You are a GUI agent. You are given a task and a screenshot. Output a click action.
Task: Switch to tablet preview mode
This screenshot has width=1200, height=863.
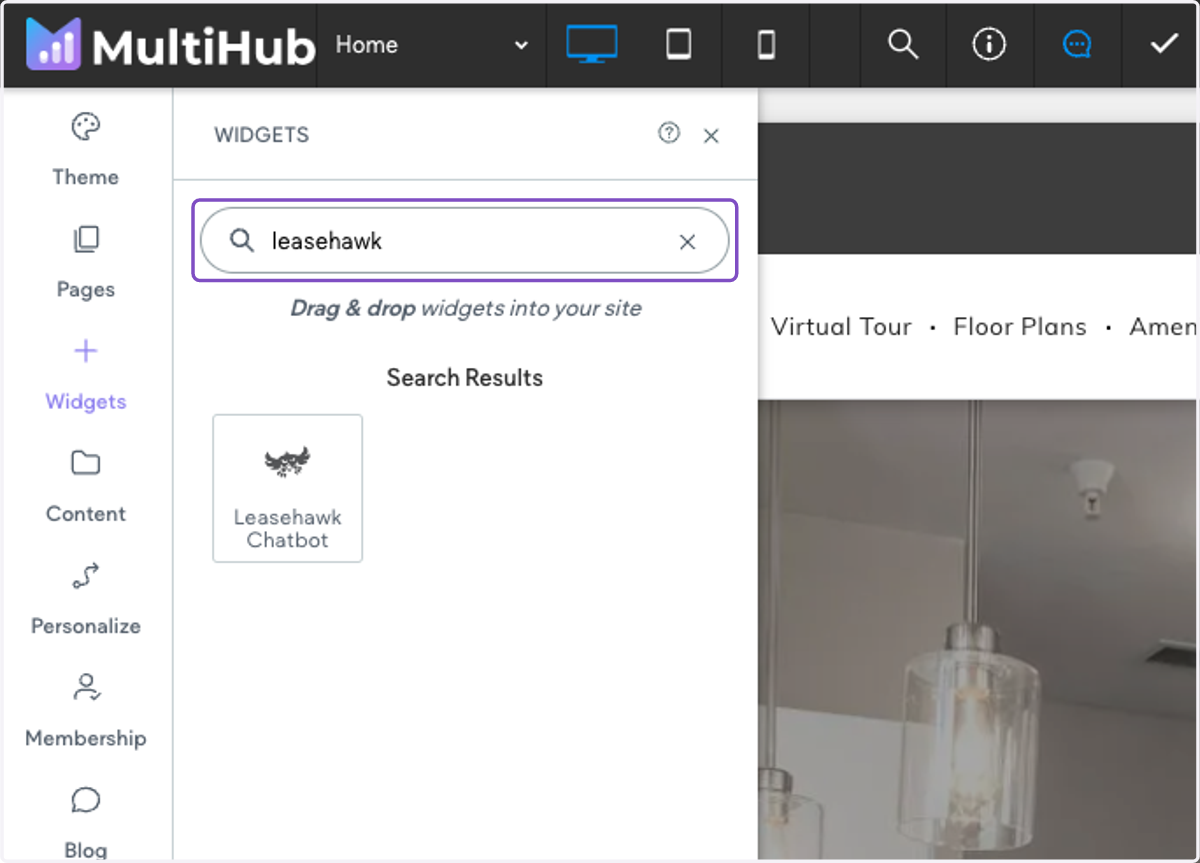point(679,45)
